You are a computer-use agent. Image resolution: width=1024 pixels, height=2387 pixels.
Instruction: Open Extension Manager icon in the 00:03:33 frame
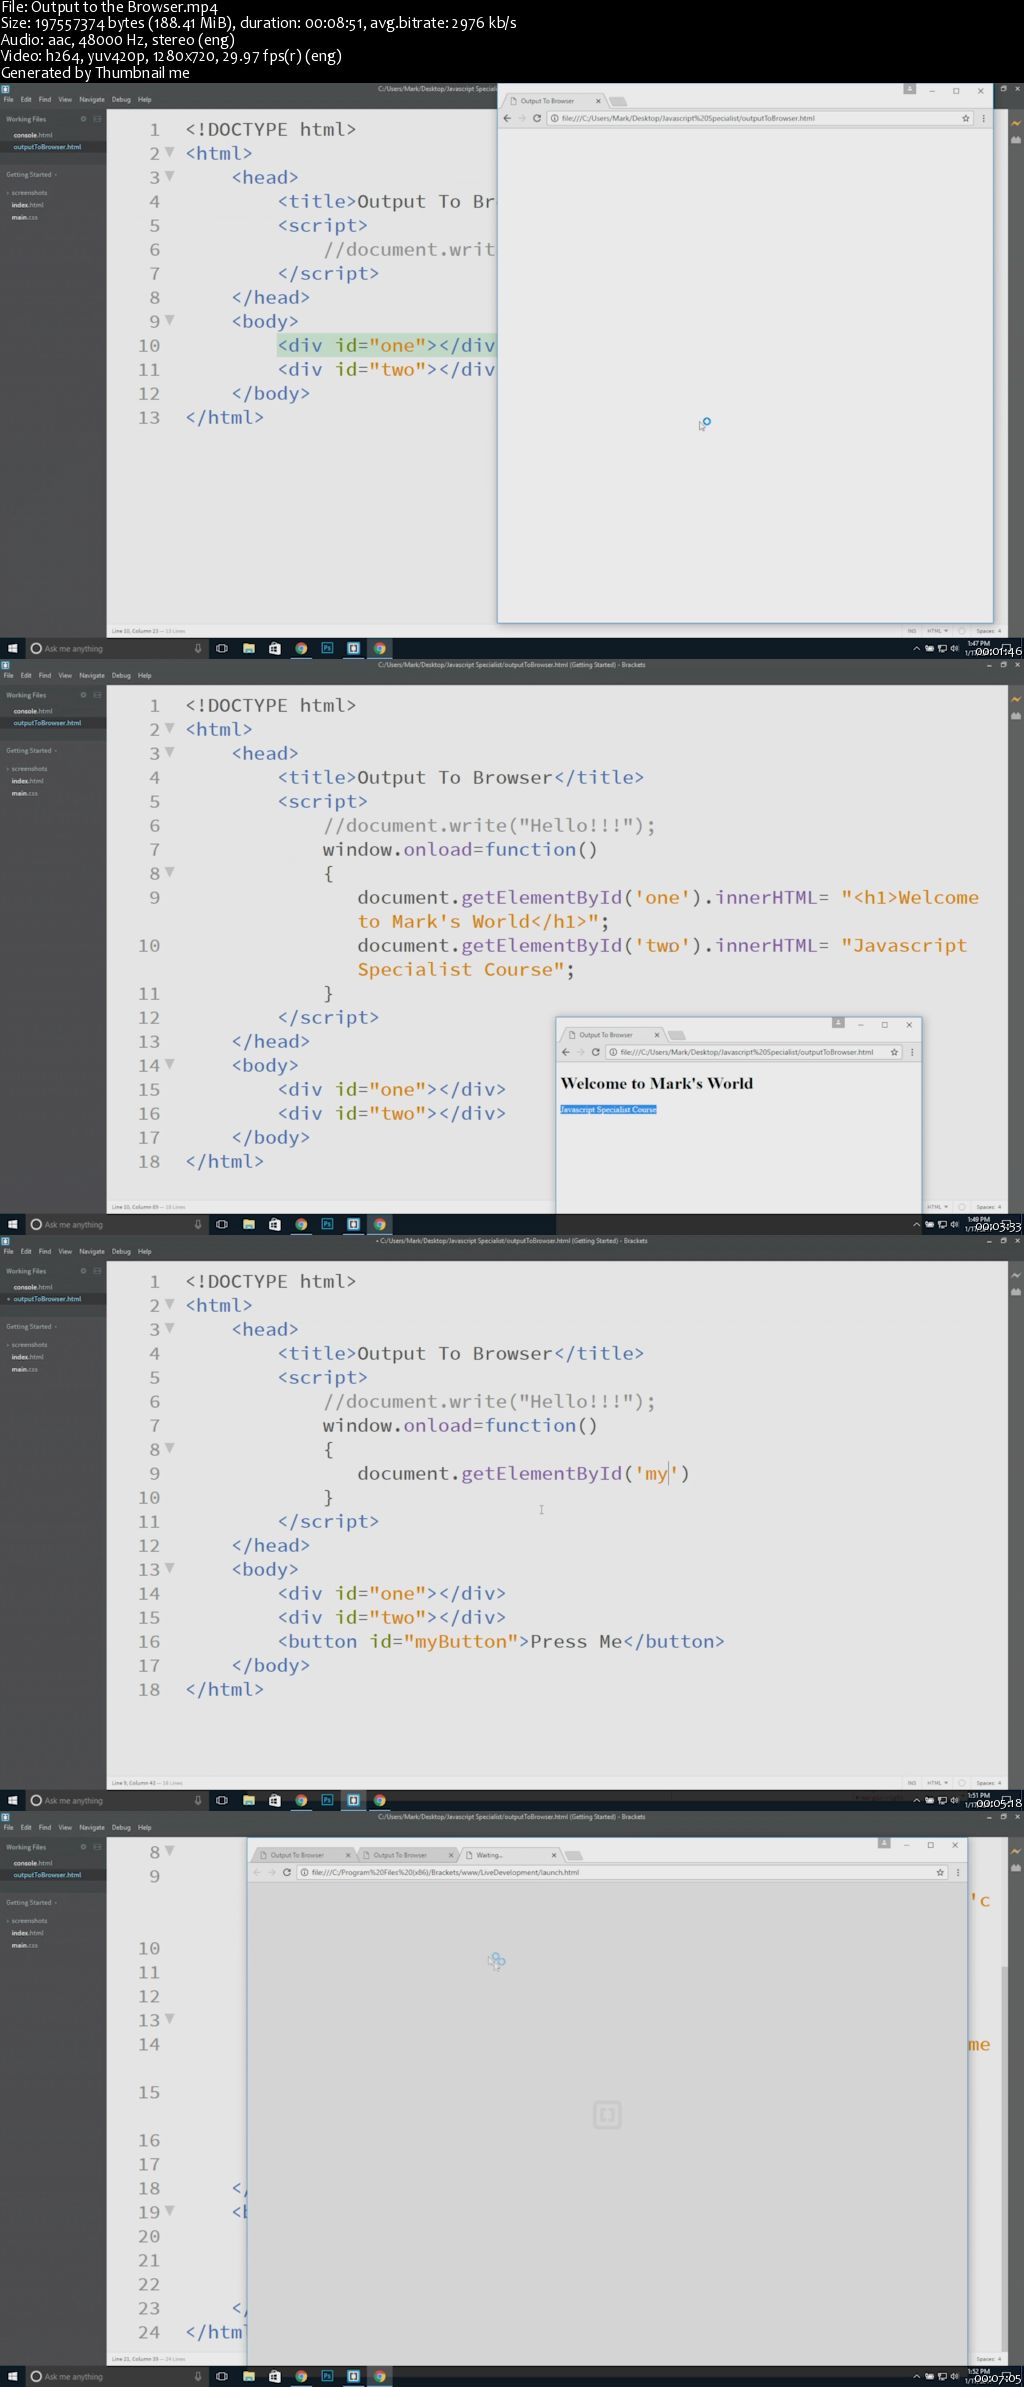pyautogui.click(x=1016, y=716)
